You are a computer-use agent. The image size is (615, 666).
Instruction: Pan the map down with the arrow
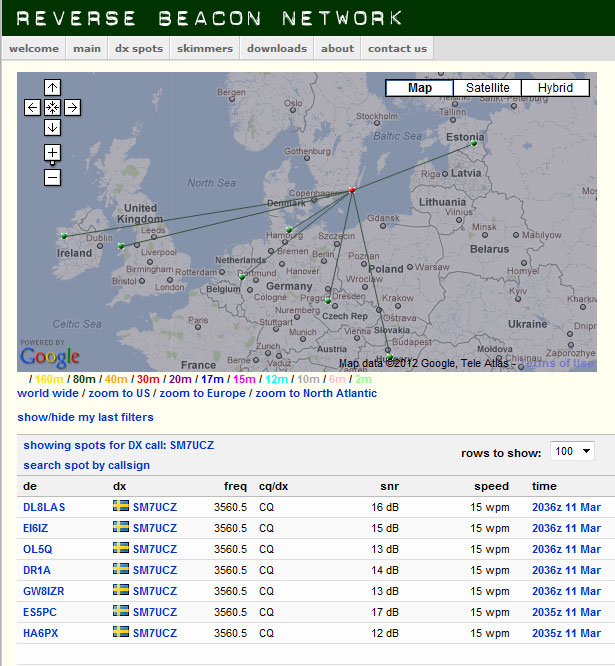point(53,127)
